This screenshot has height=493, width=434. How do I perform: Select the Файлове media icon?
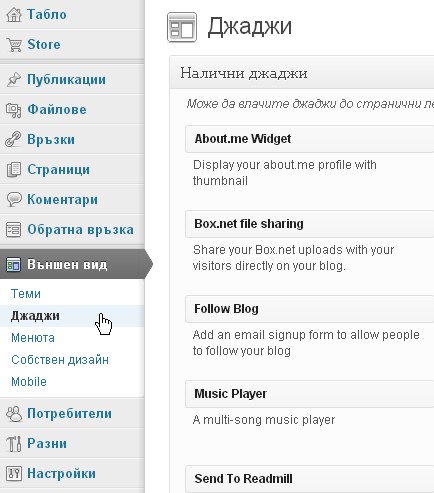14,110
